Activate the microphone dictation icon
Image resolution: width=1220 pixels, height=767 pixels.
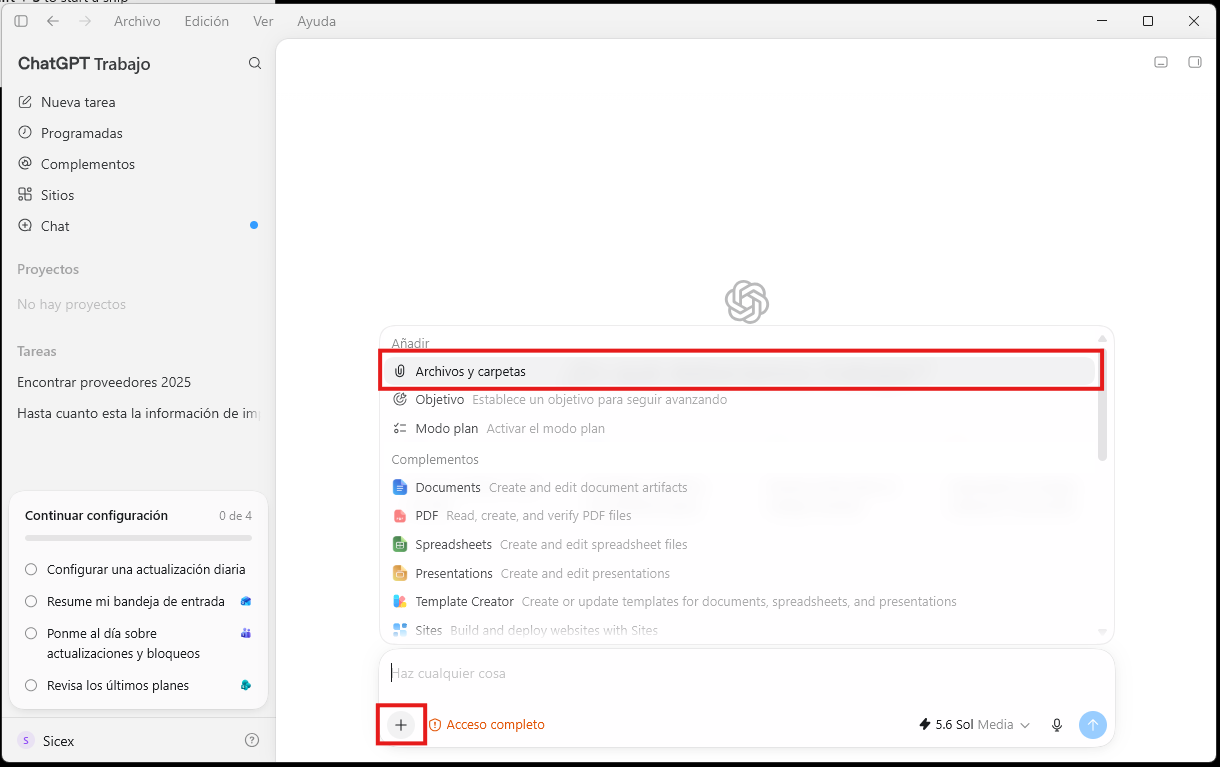tap(1057, 725)
